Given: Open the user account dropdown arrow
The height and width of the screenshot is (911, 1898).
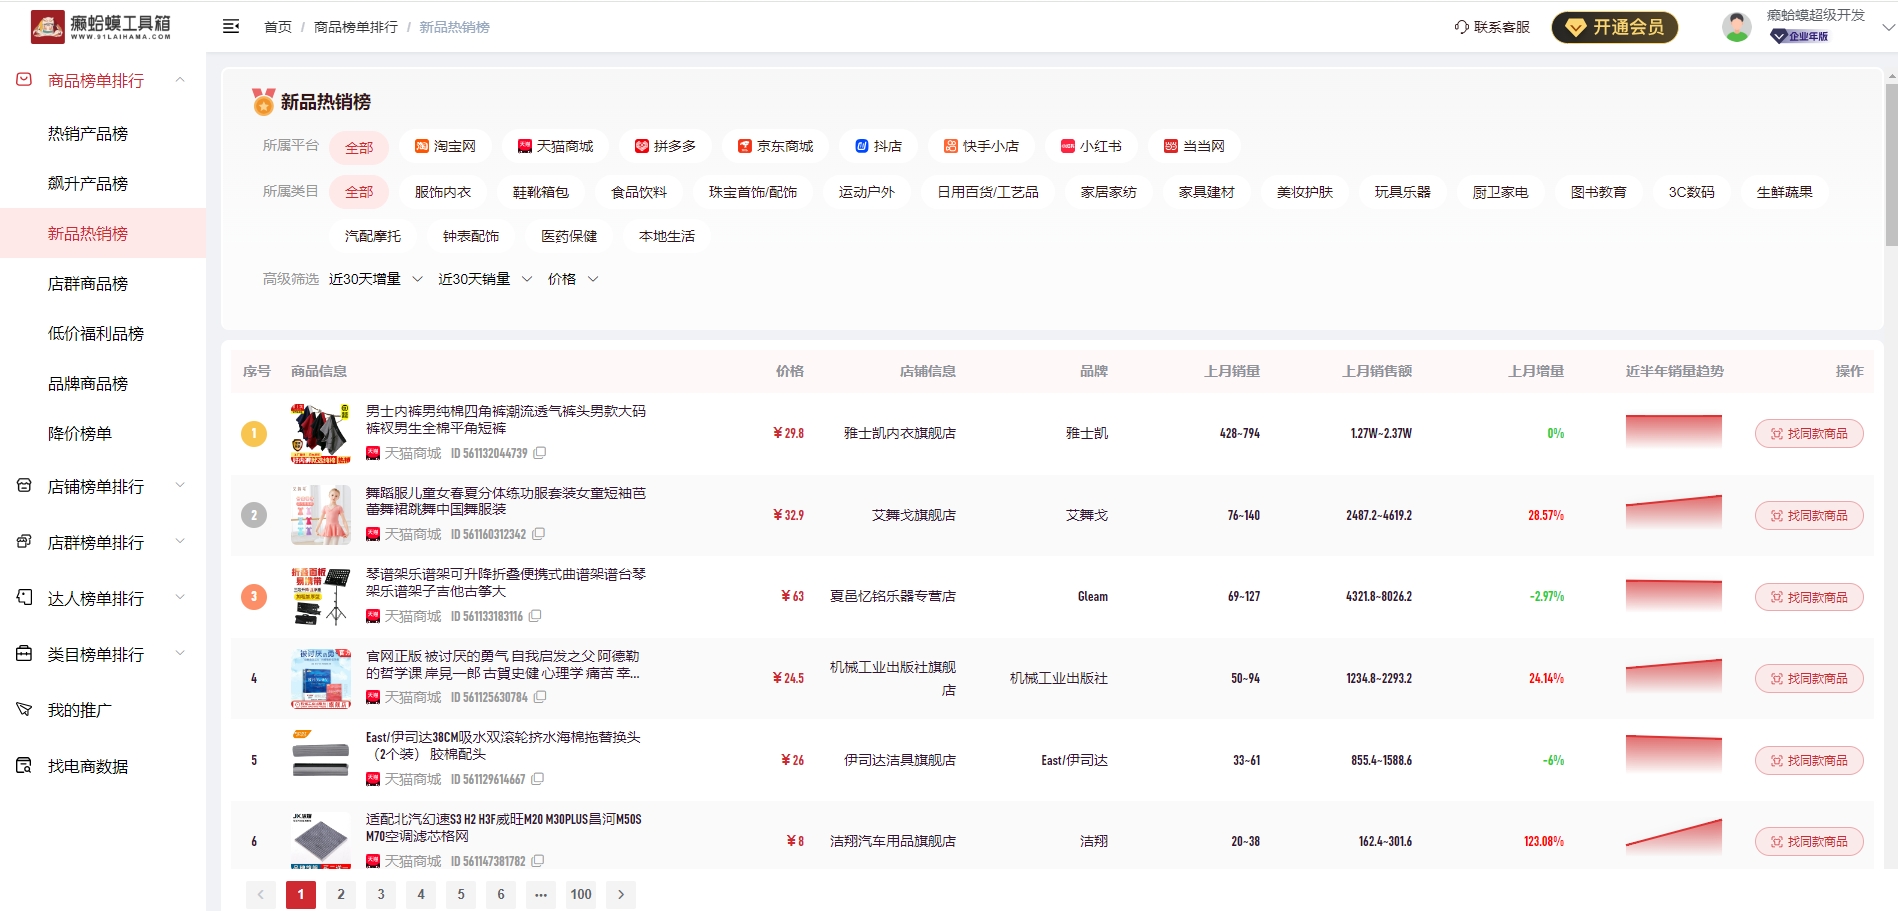Looking at the screenshot, I should click(1888, 27).
